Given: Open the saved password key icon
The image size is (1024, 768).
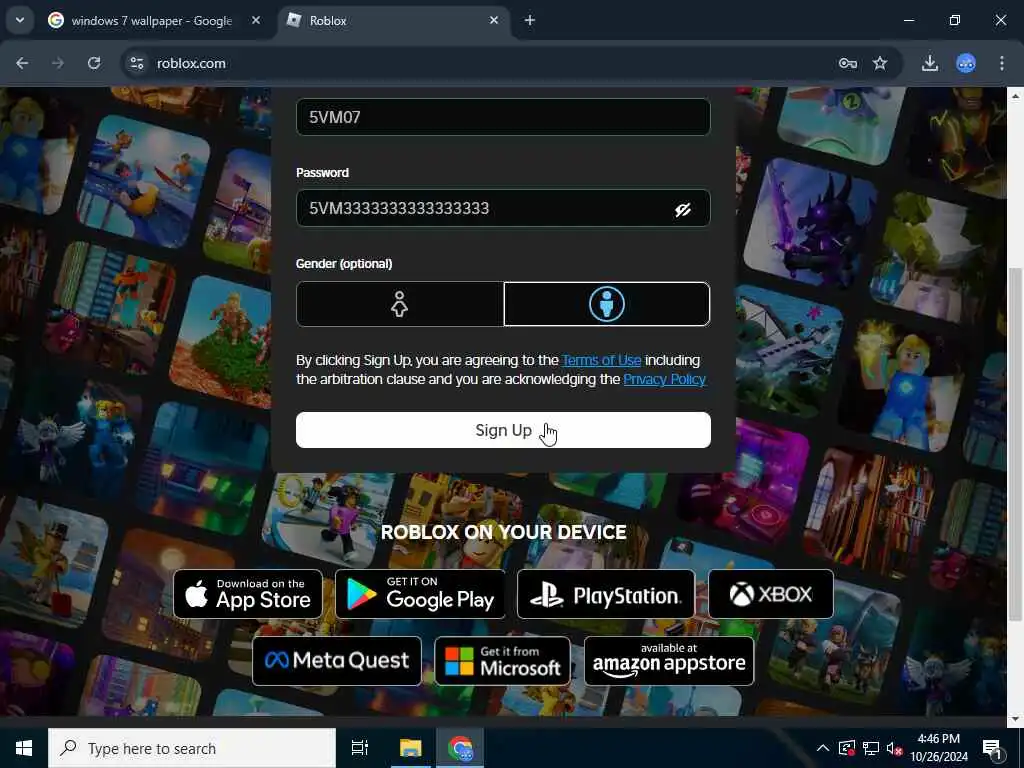Looking at the screenshot, I should pos(848,63).
